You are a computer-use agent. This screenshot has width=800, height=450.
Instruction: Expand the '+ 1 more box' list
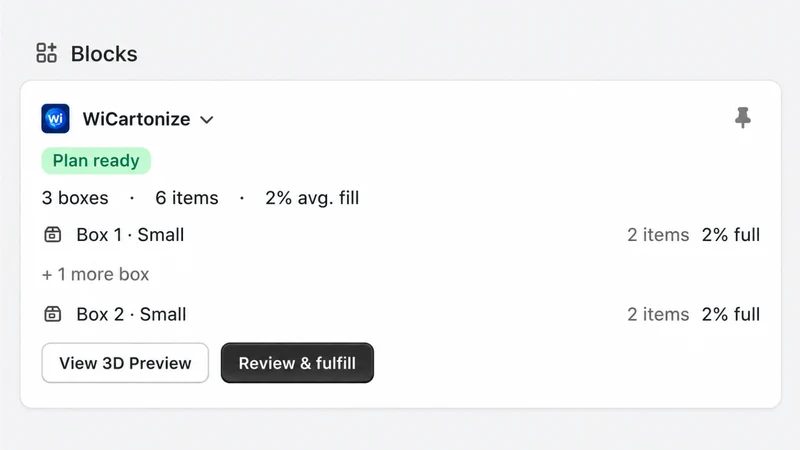tap(95, 274)
